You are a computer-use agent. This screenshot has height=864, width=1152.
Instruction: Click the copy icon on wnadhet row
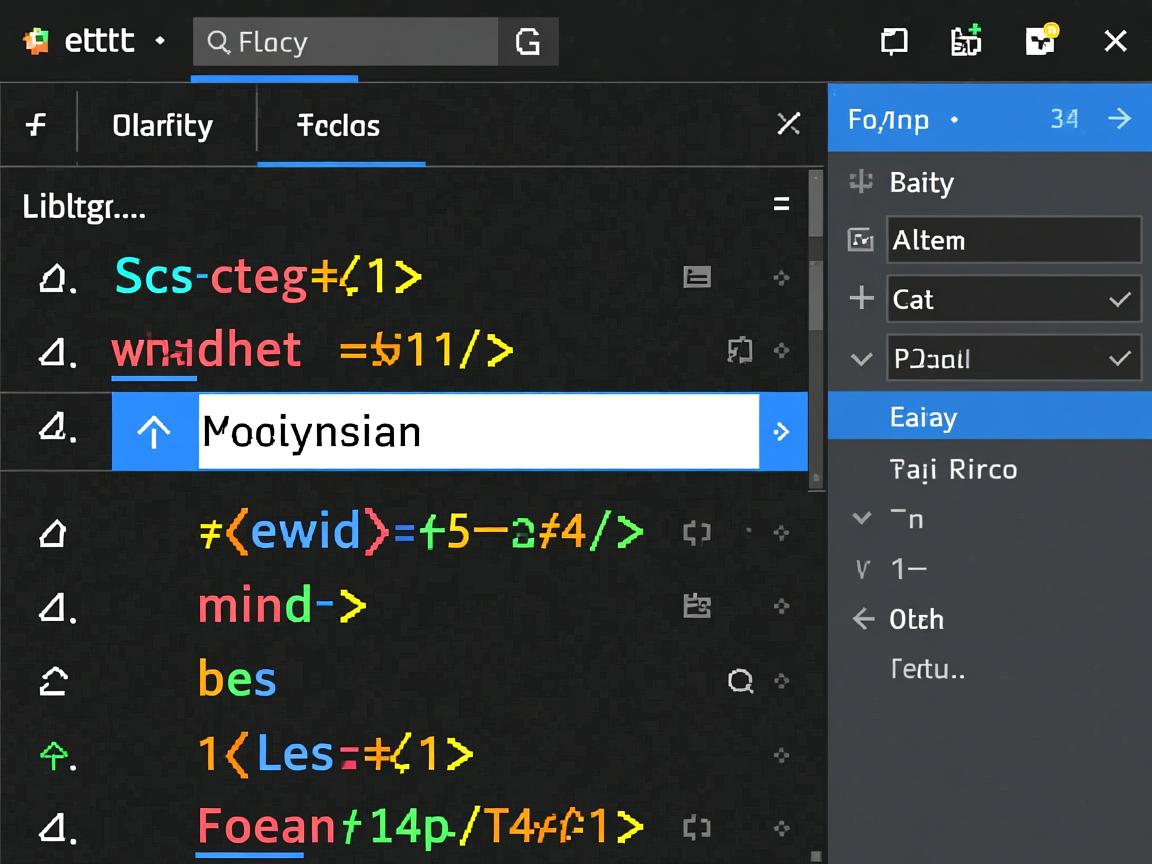tap(739, 350)
